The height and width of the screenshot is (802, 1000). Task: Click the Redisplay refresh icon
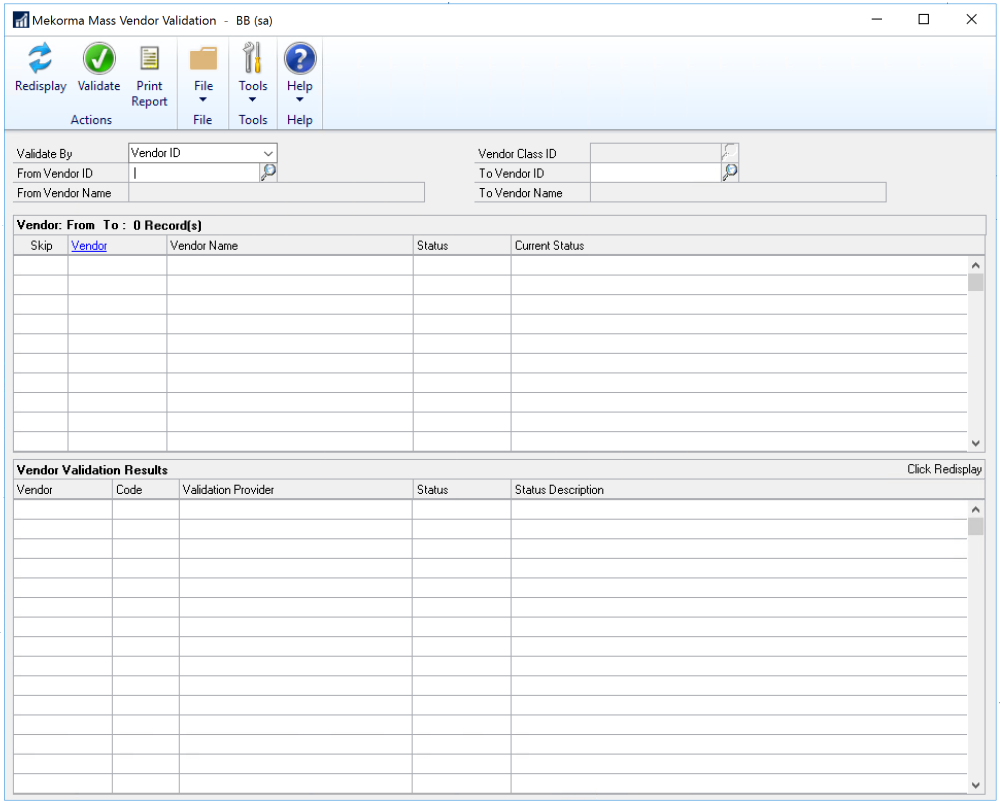point(40,59)
